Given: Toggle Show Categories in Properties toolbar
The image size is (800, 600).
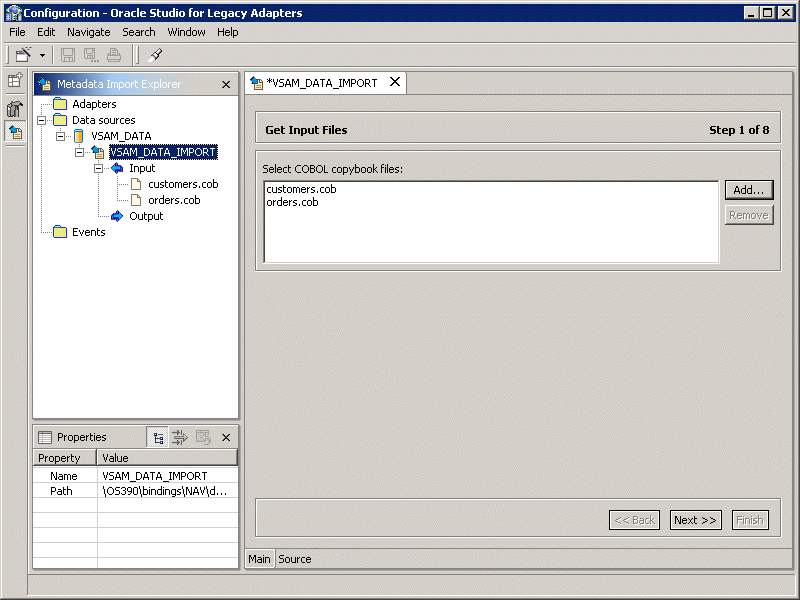Looking at the screenshot, I should click(x=158, y=438).
